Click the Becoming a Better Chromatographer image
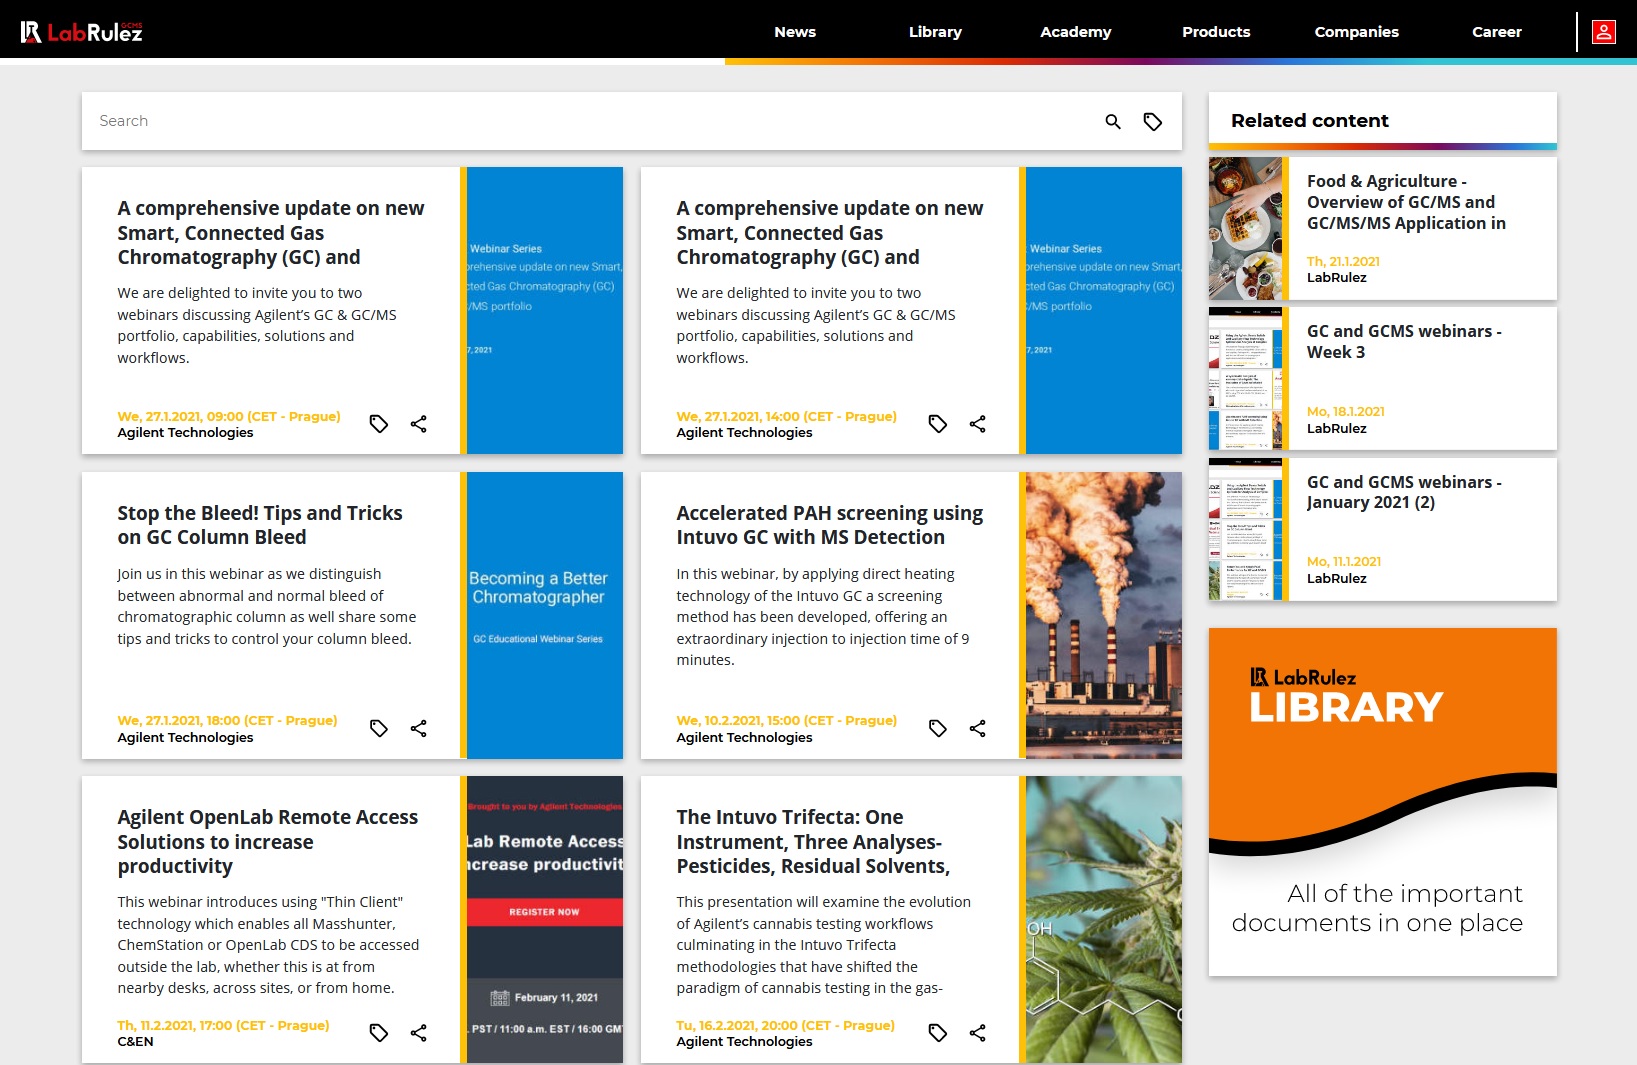The image size is (1637, 1065). point(545,615)
